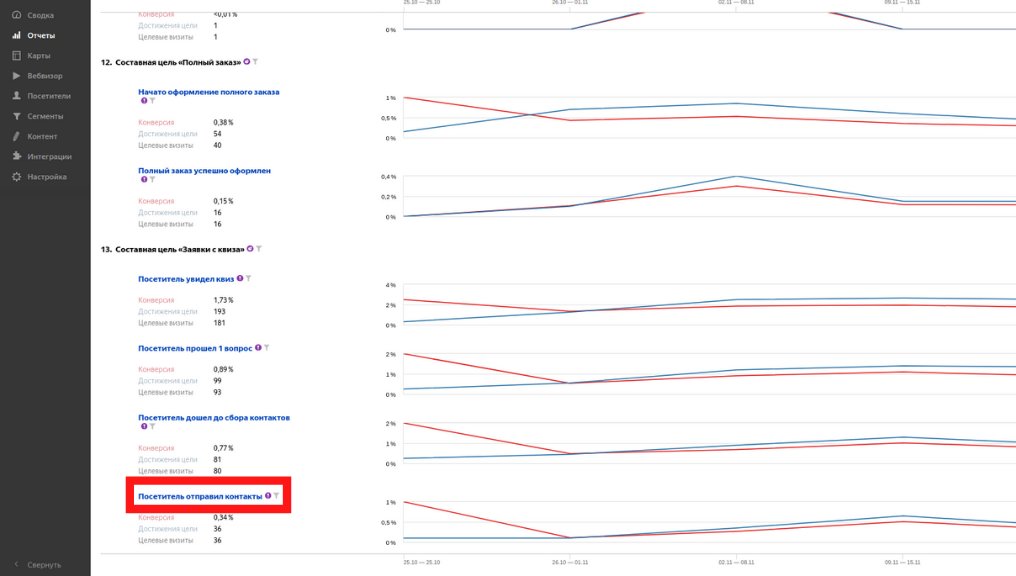Launch Вебвизор from the sidebar

coord(44,76)
